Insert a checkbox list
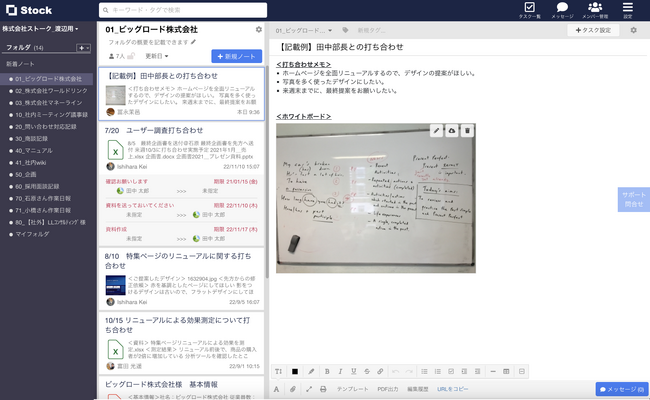 451,371
